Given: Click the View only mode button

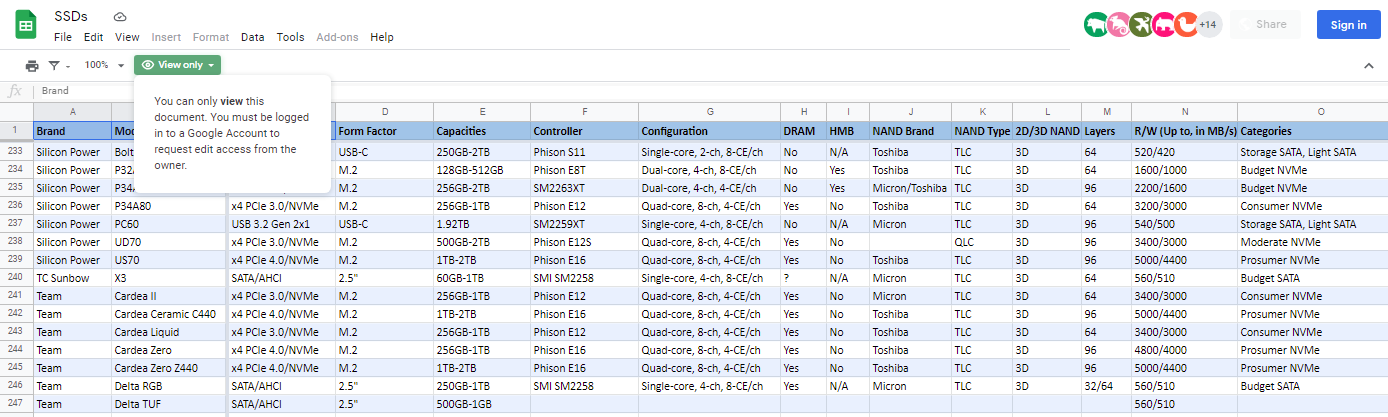Looking at the screenshot, I should [177, 65].
